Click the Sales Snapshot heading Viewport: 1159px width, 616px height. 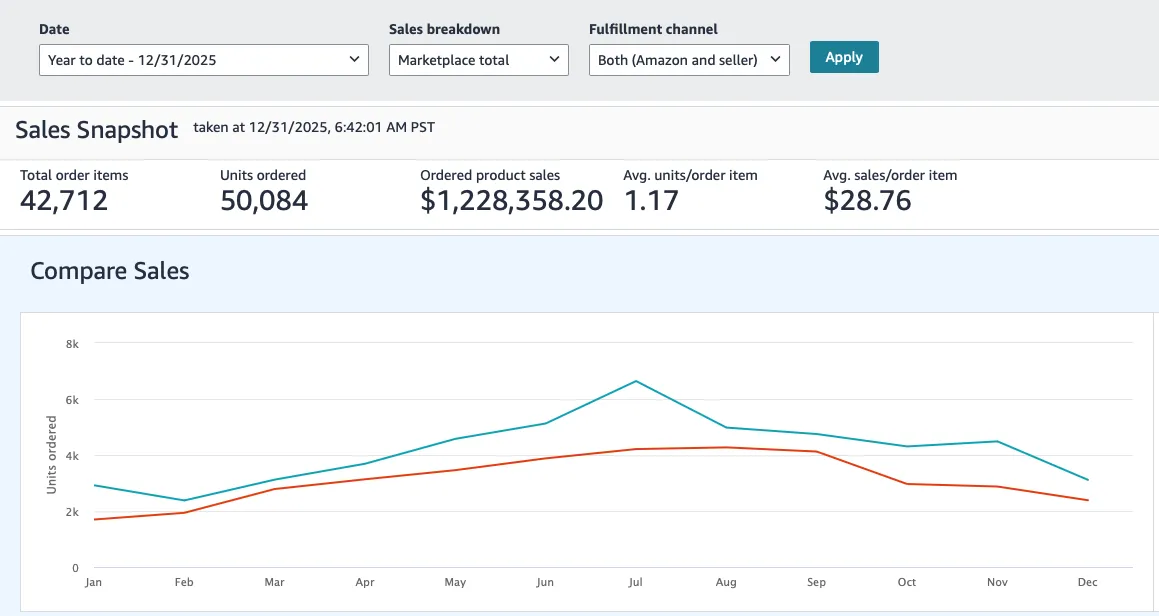[97, 129]
